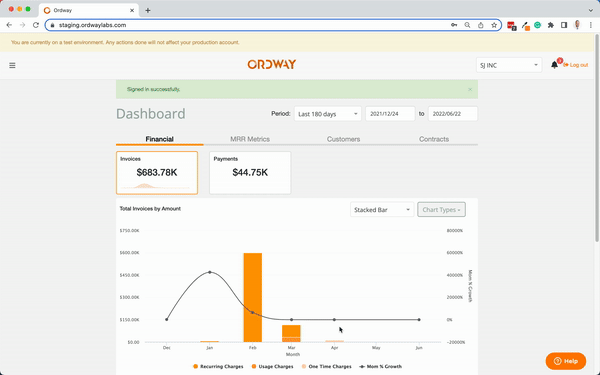Dismiss the 'Signed in successfully' banner
The width and height of the screenshot is (600, 375).
(470, 90)
